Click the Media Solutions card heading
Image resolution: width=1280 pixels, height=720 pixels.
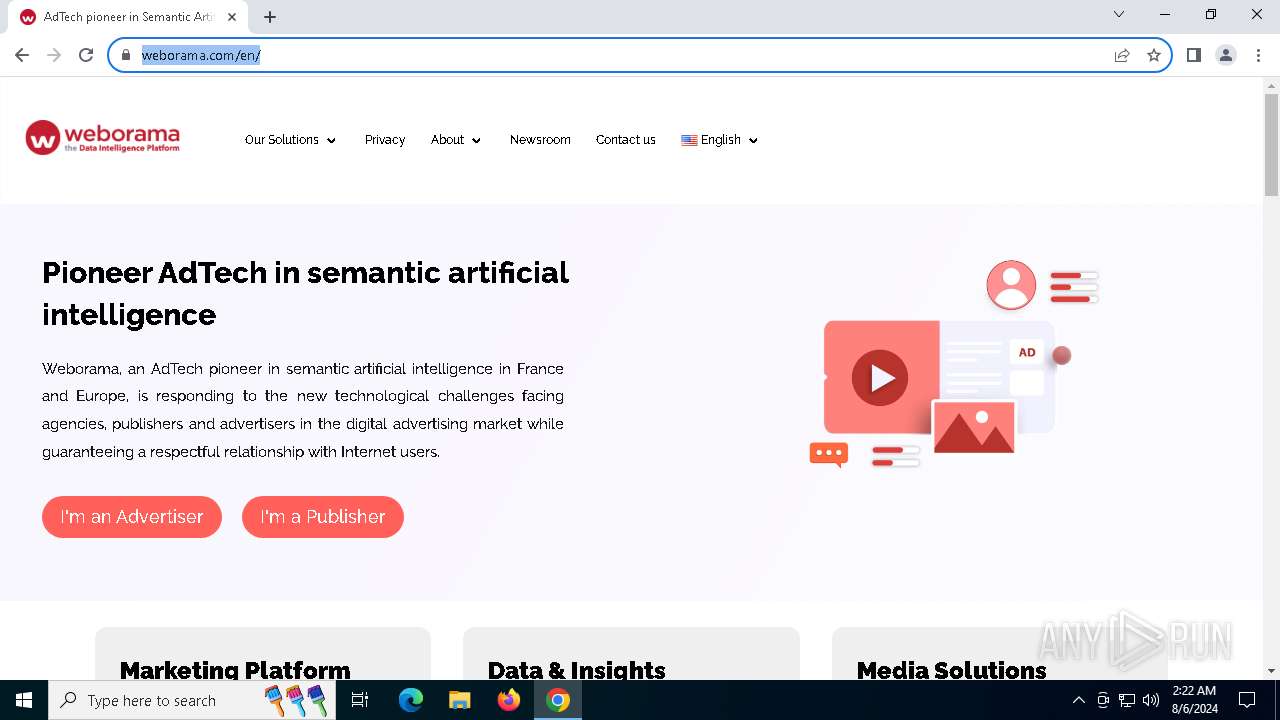point(951,670)
